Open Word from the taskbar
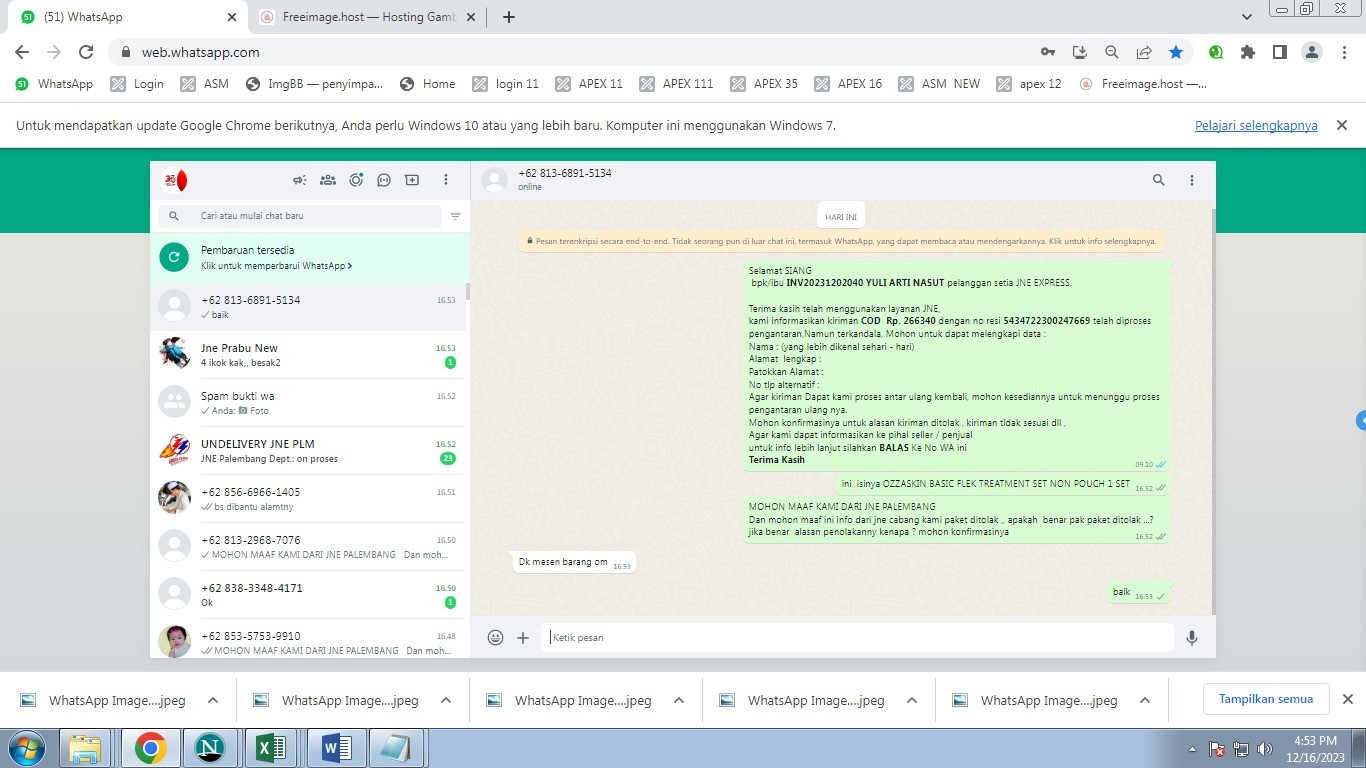The image size is (1366, 768). pos(334,748)
